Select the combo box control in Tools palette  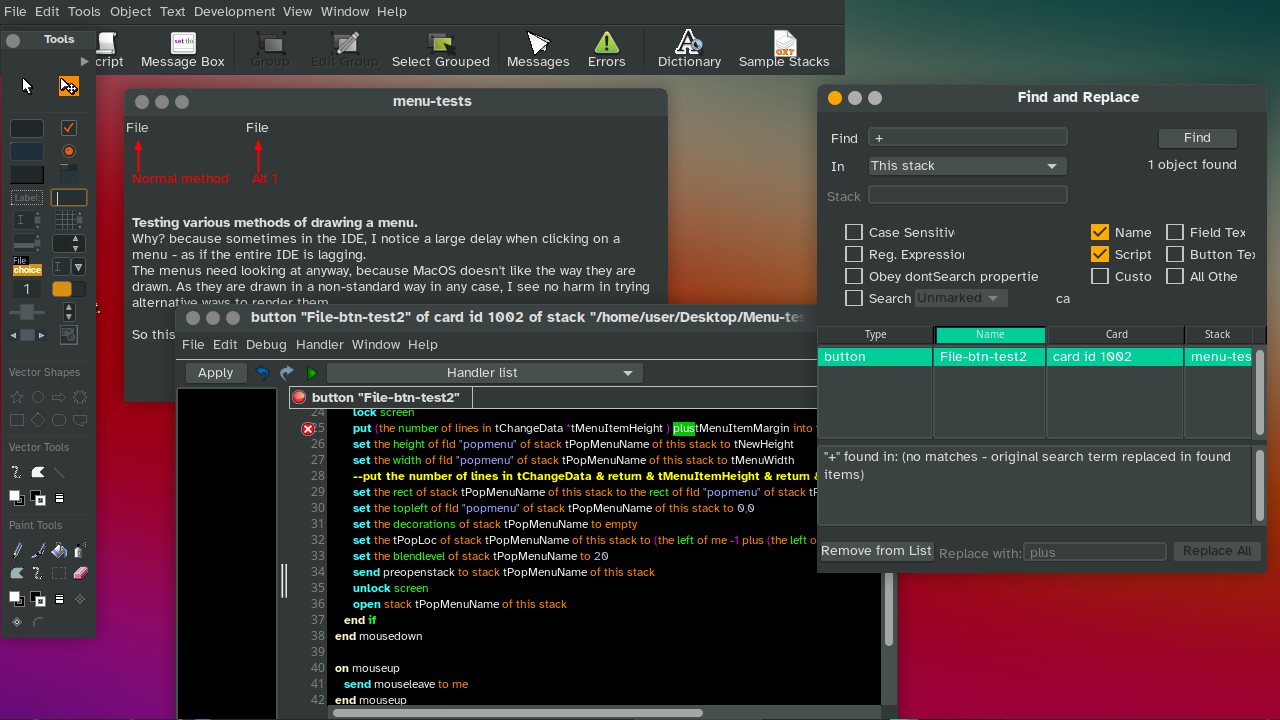[x=69, y=267]
